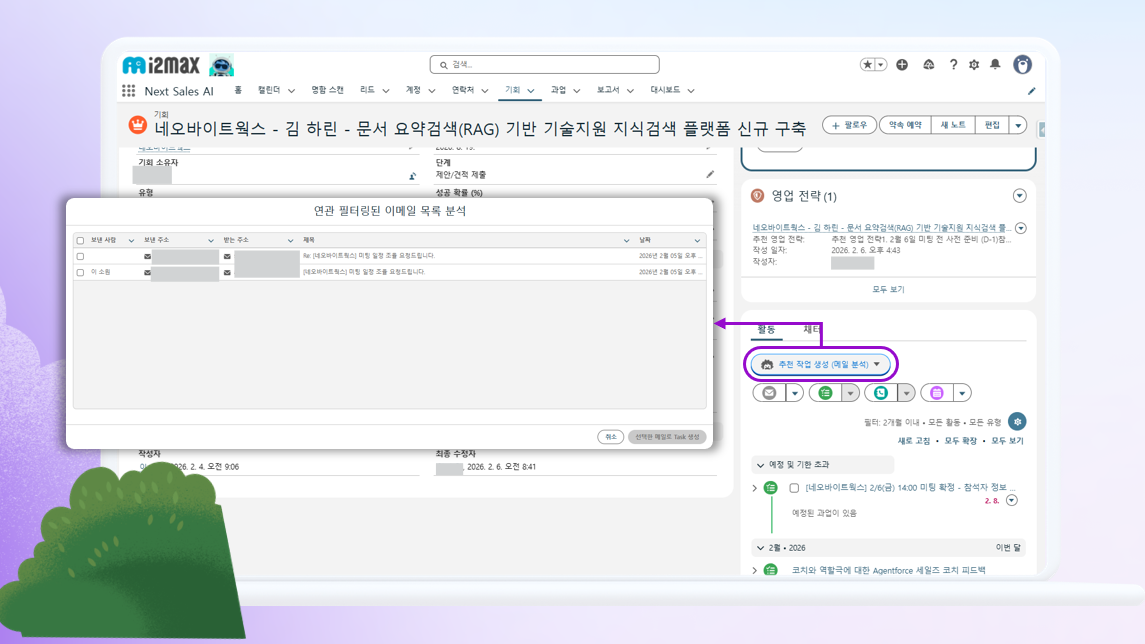Open the 명함 스캔 navigation tab
The width and height of the screenshot is (1145, 644).
tap(327, 90)
